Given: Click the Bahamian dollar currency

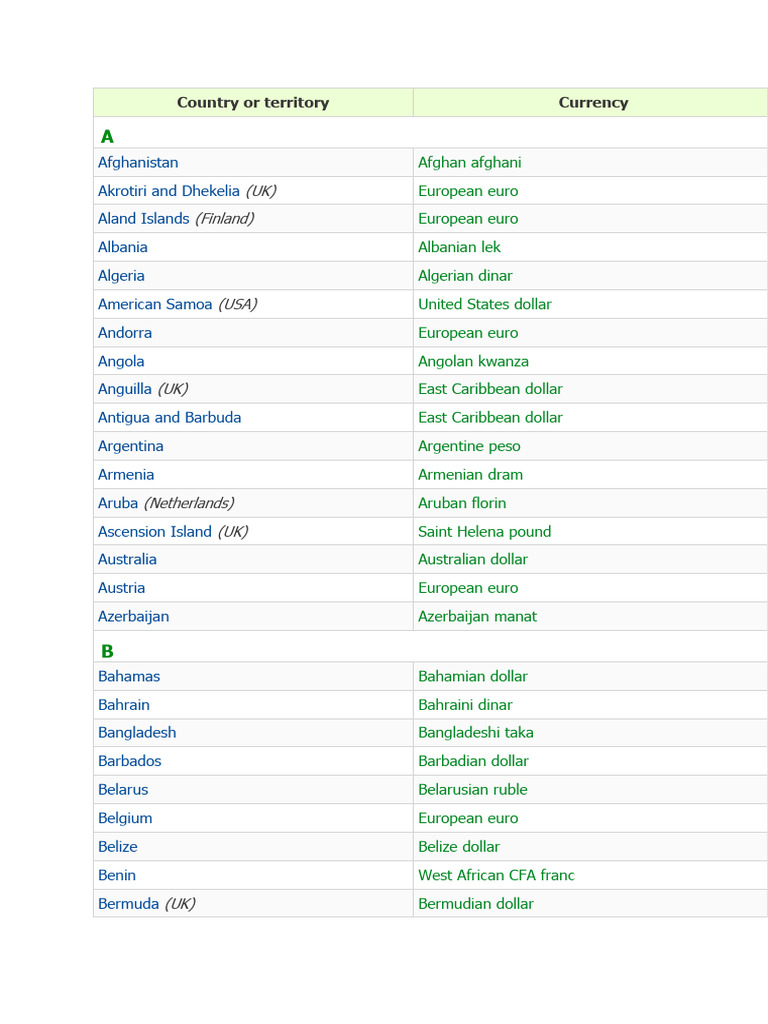Looking at the screenshot, I should (473, 677).
